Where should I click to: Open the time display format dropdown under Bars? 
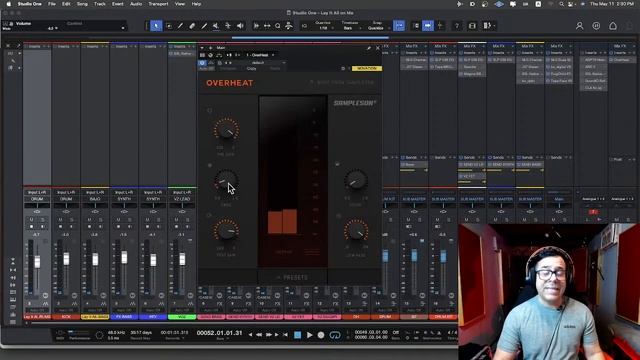pyautogui.click(x=222, y=339)
